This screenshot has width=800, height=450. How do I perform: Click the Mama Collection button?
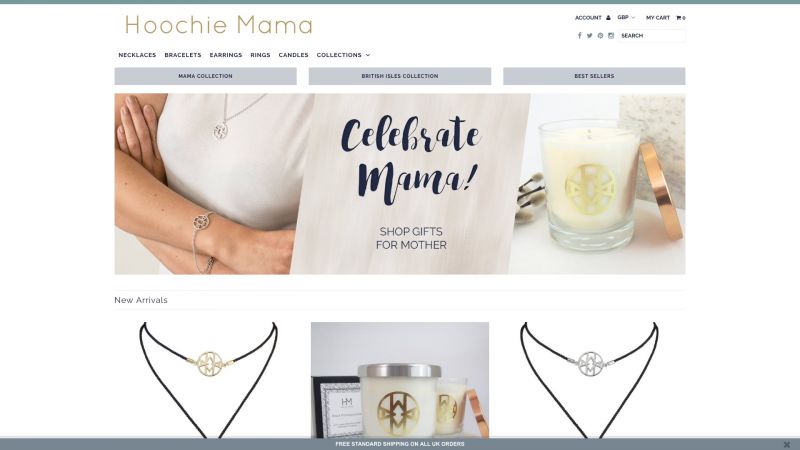[x=206, y=76]
